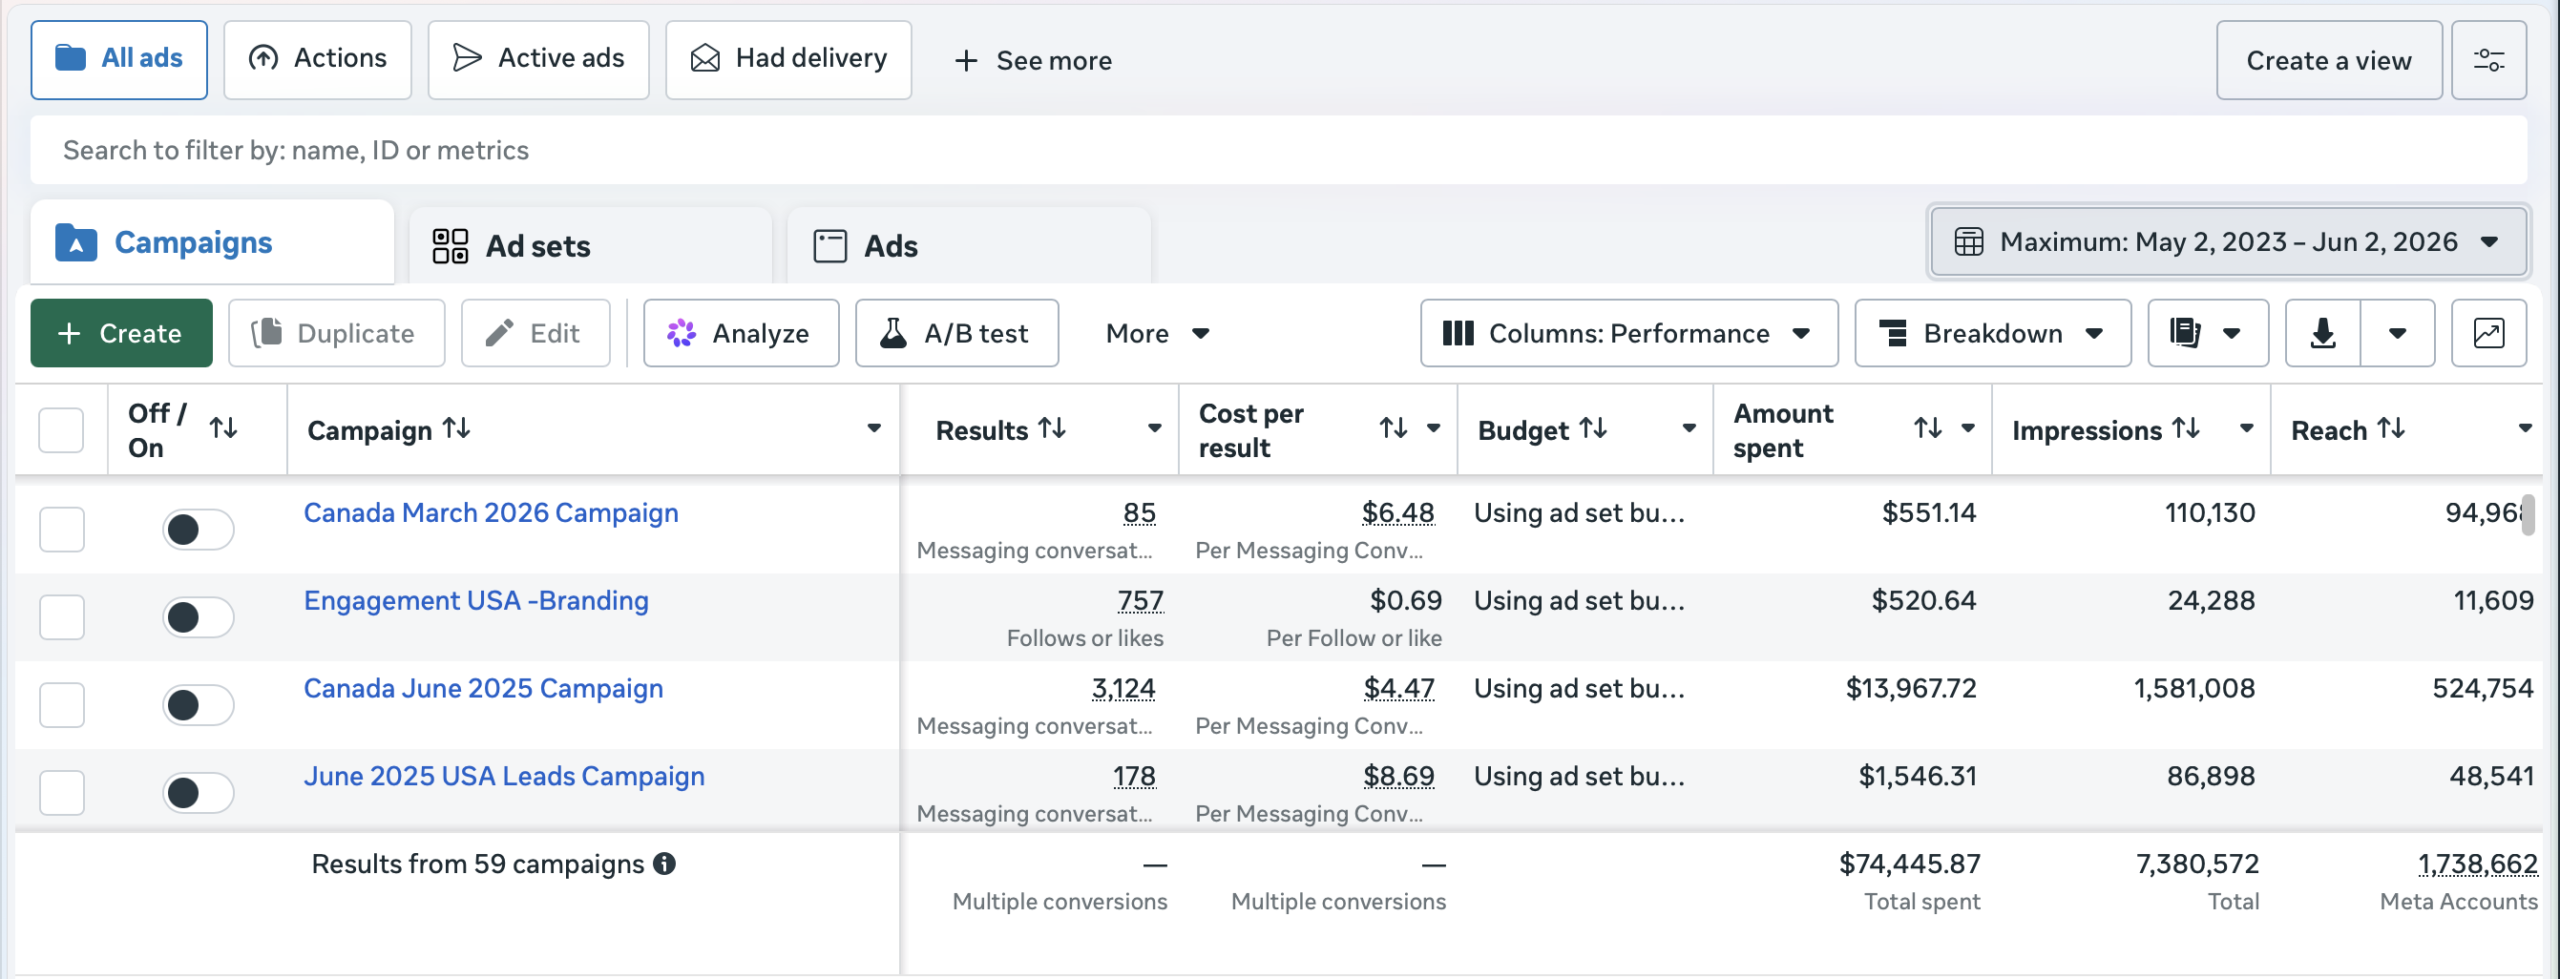Launch the A/B test flask button
2560x979 pixels.
pos(957,333)
